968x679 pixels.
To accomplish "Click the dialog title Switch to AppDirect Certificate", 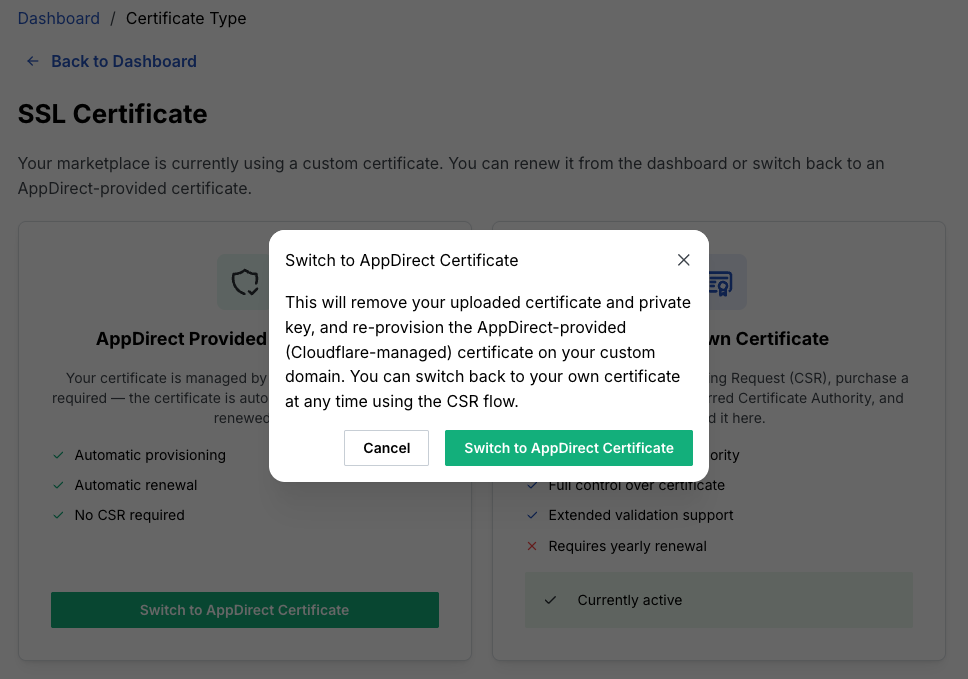I will pyautogui.click(x=401, y=260).
